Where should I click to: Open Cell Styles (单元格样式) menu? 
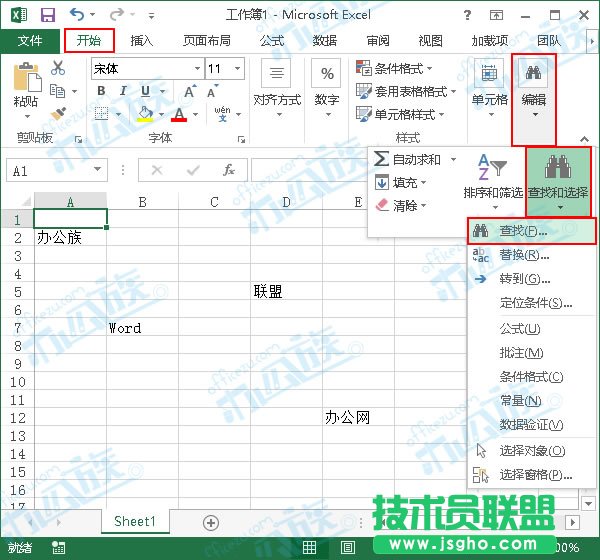[x=400, y=114]
